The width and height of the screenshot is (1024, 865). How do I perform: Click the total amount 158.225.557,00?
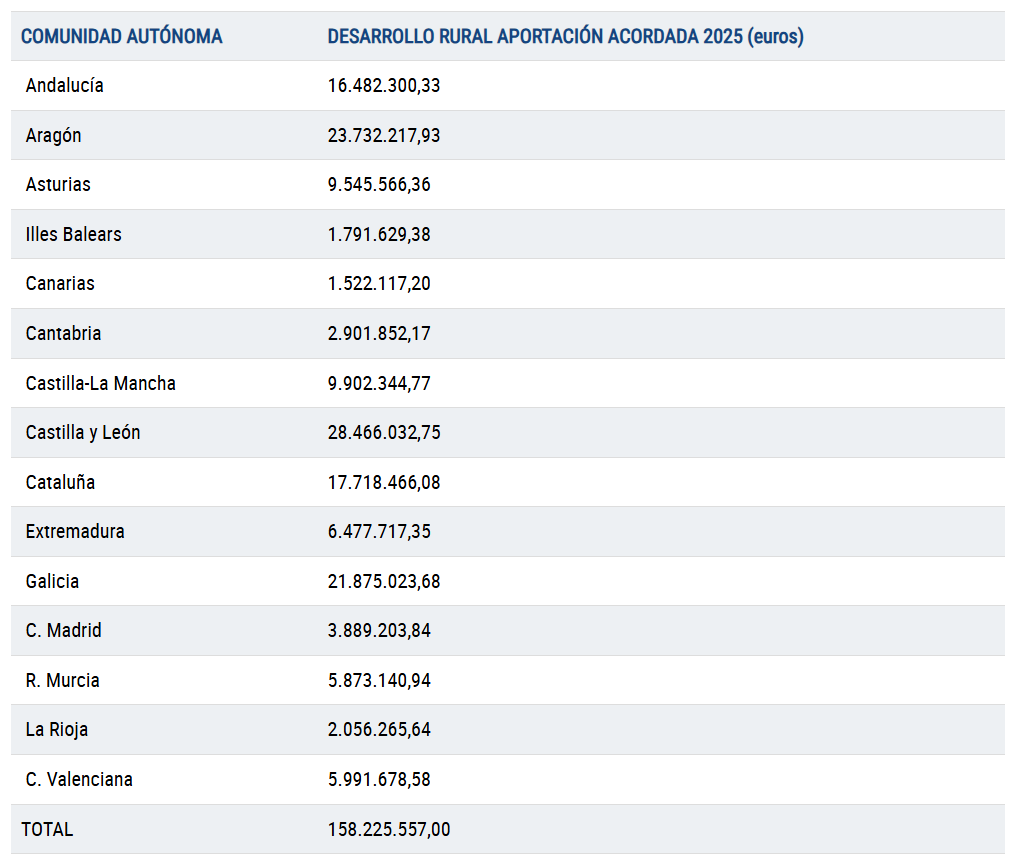tap(389, 830)
